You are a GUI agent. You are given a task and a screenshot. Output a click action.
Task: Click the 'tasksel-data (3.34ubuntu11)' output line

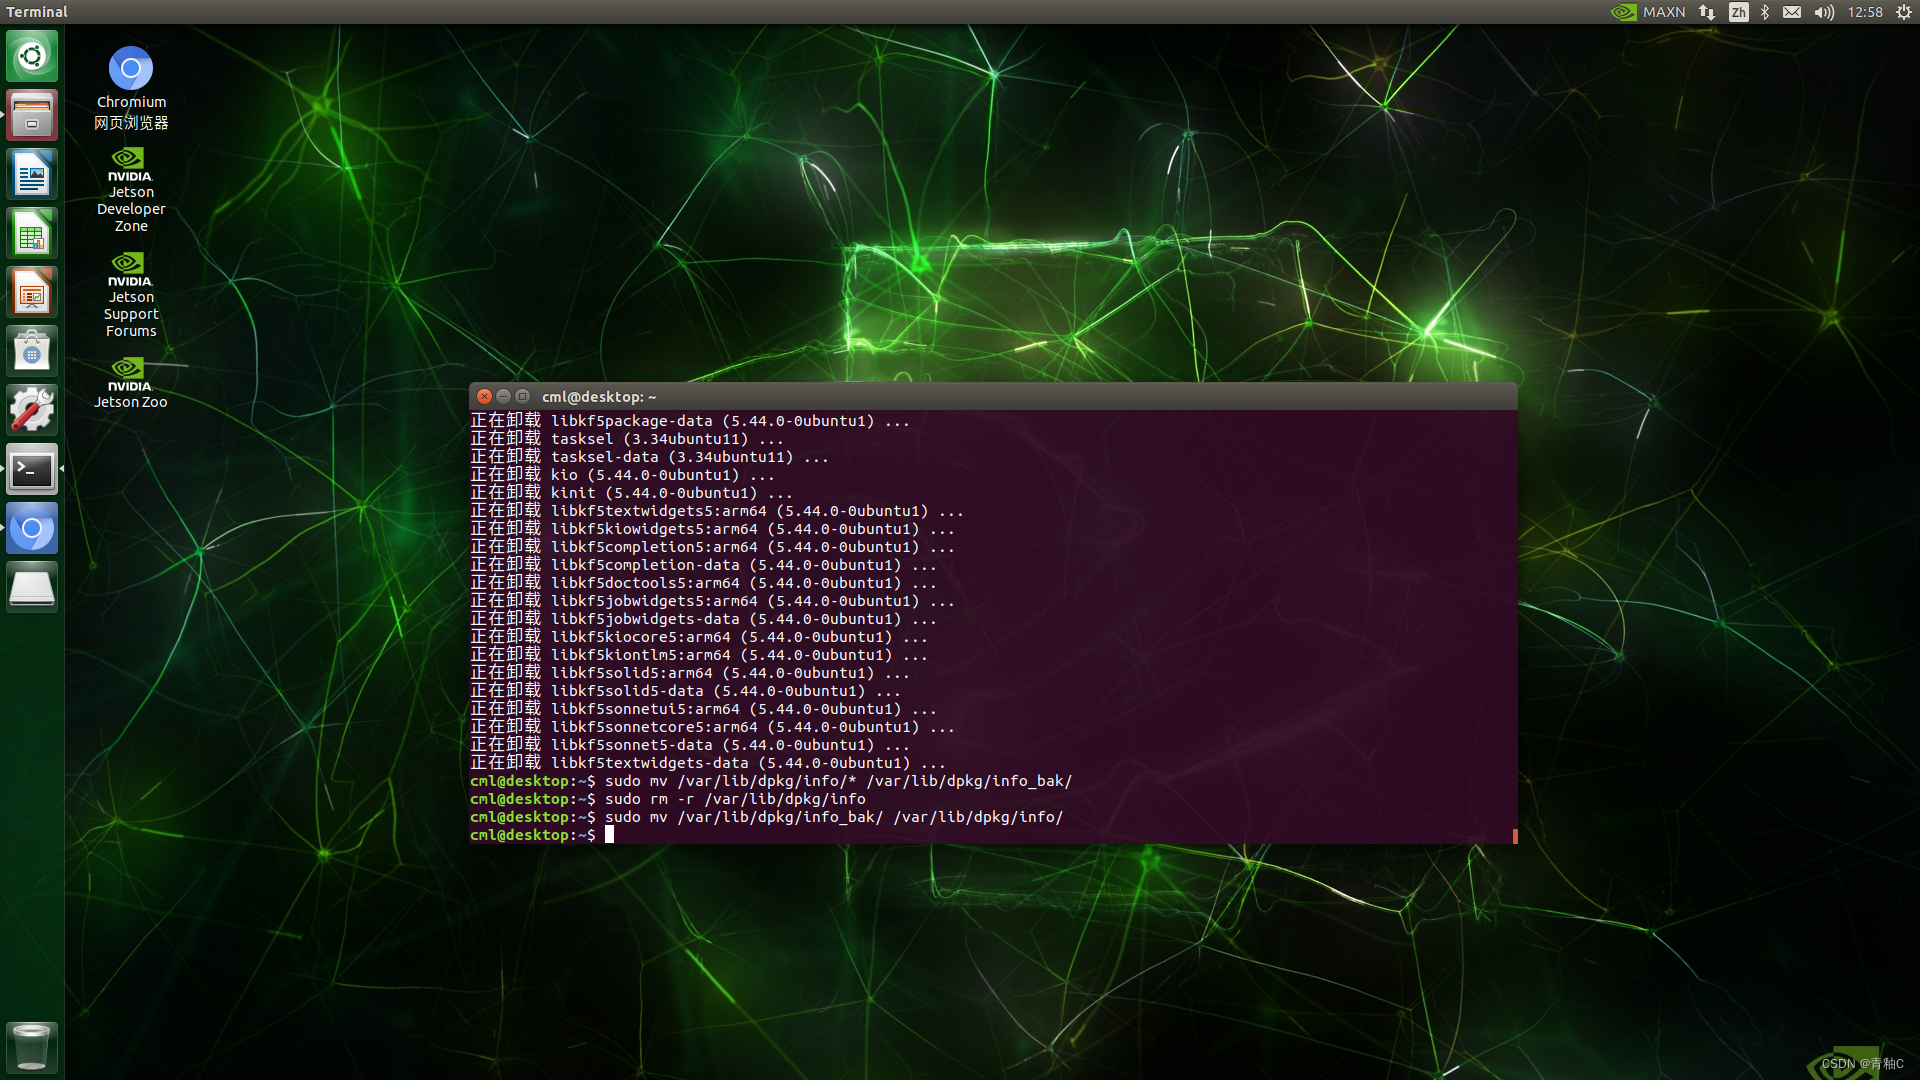coord(650,457)
